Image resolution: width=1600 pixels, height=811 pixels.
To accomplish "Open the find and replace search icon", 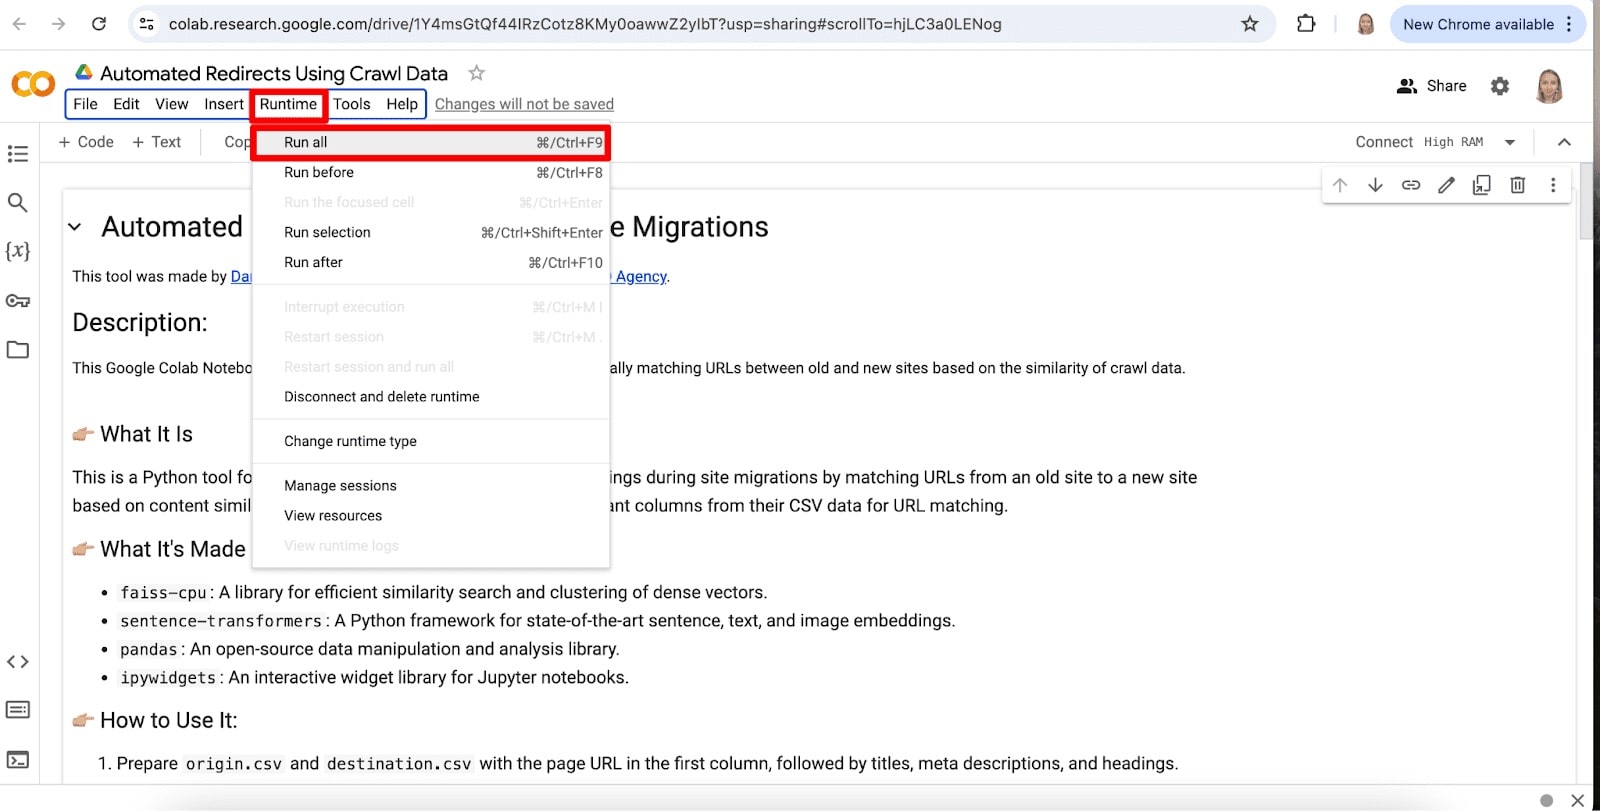I will tap(17, 203).
